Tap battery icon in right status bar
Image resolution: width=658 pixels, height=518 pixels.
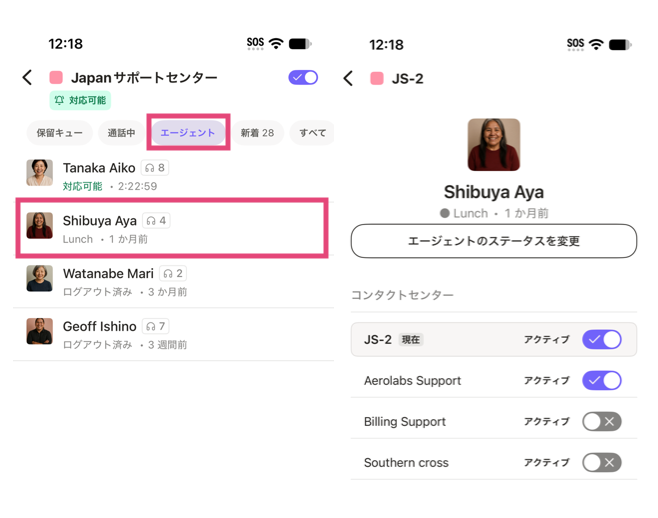click(x=620, y=44)
